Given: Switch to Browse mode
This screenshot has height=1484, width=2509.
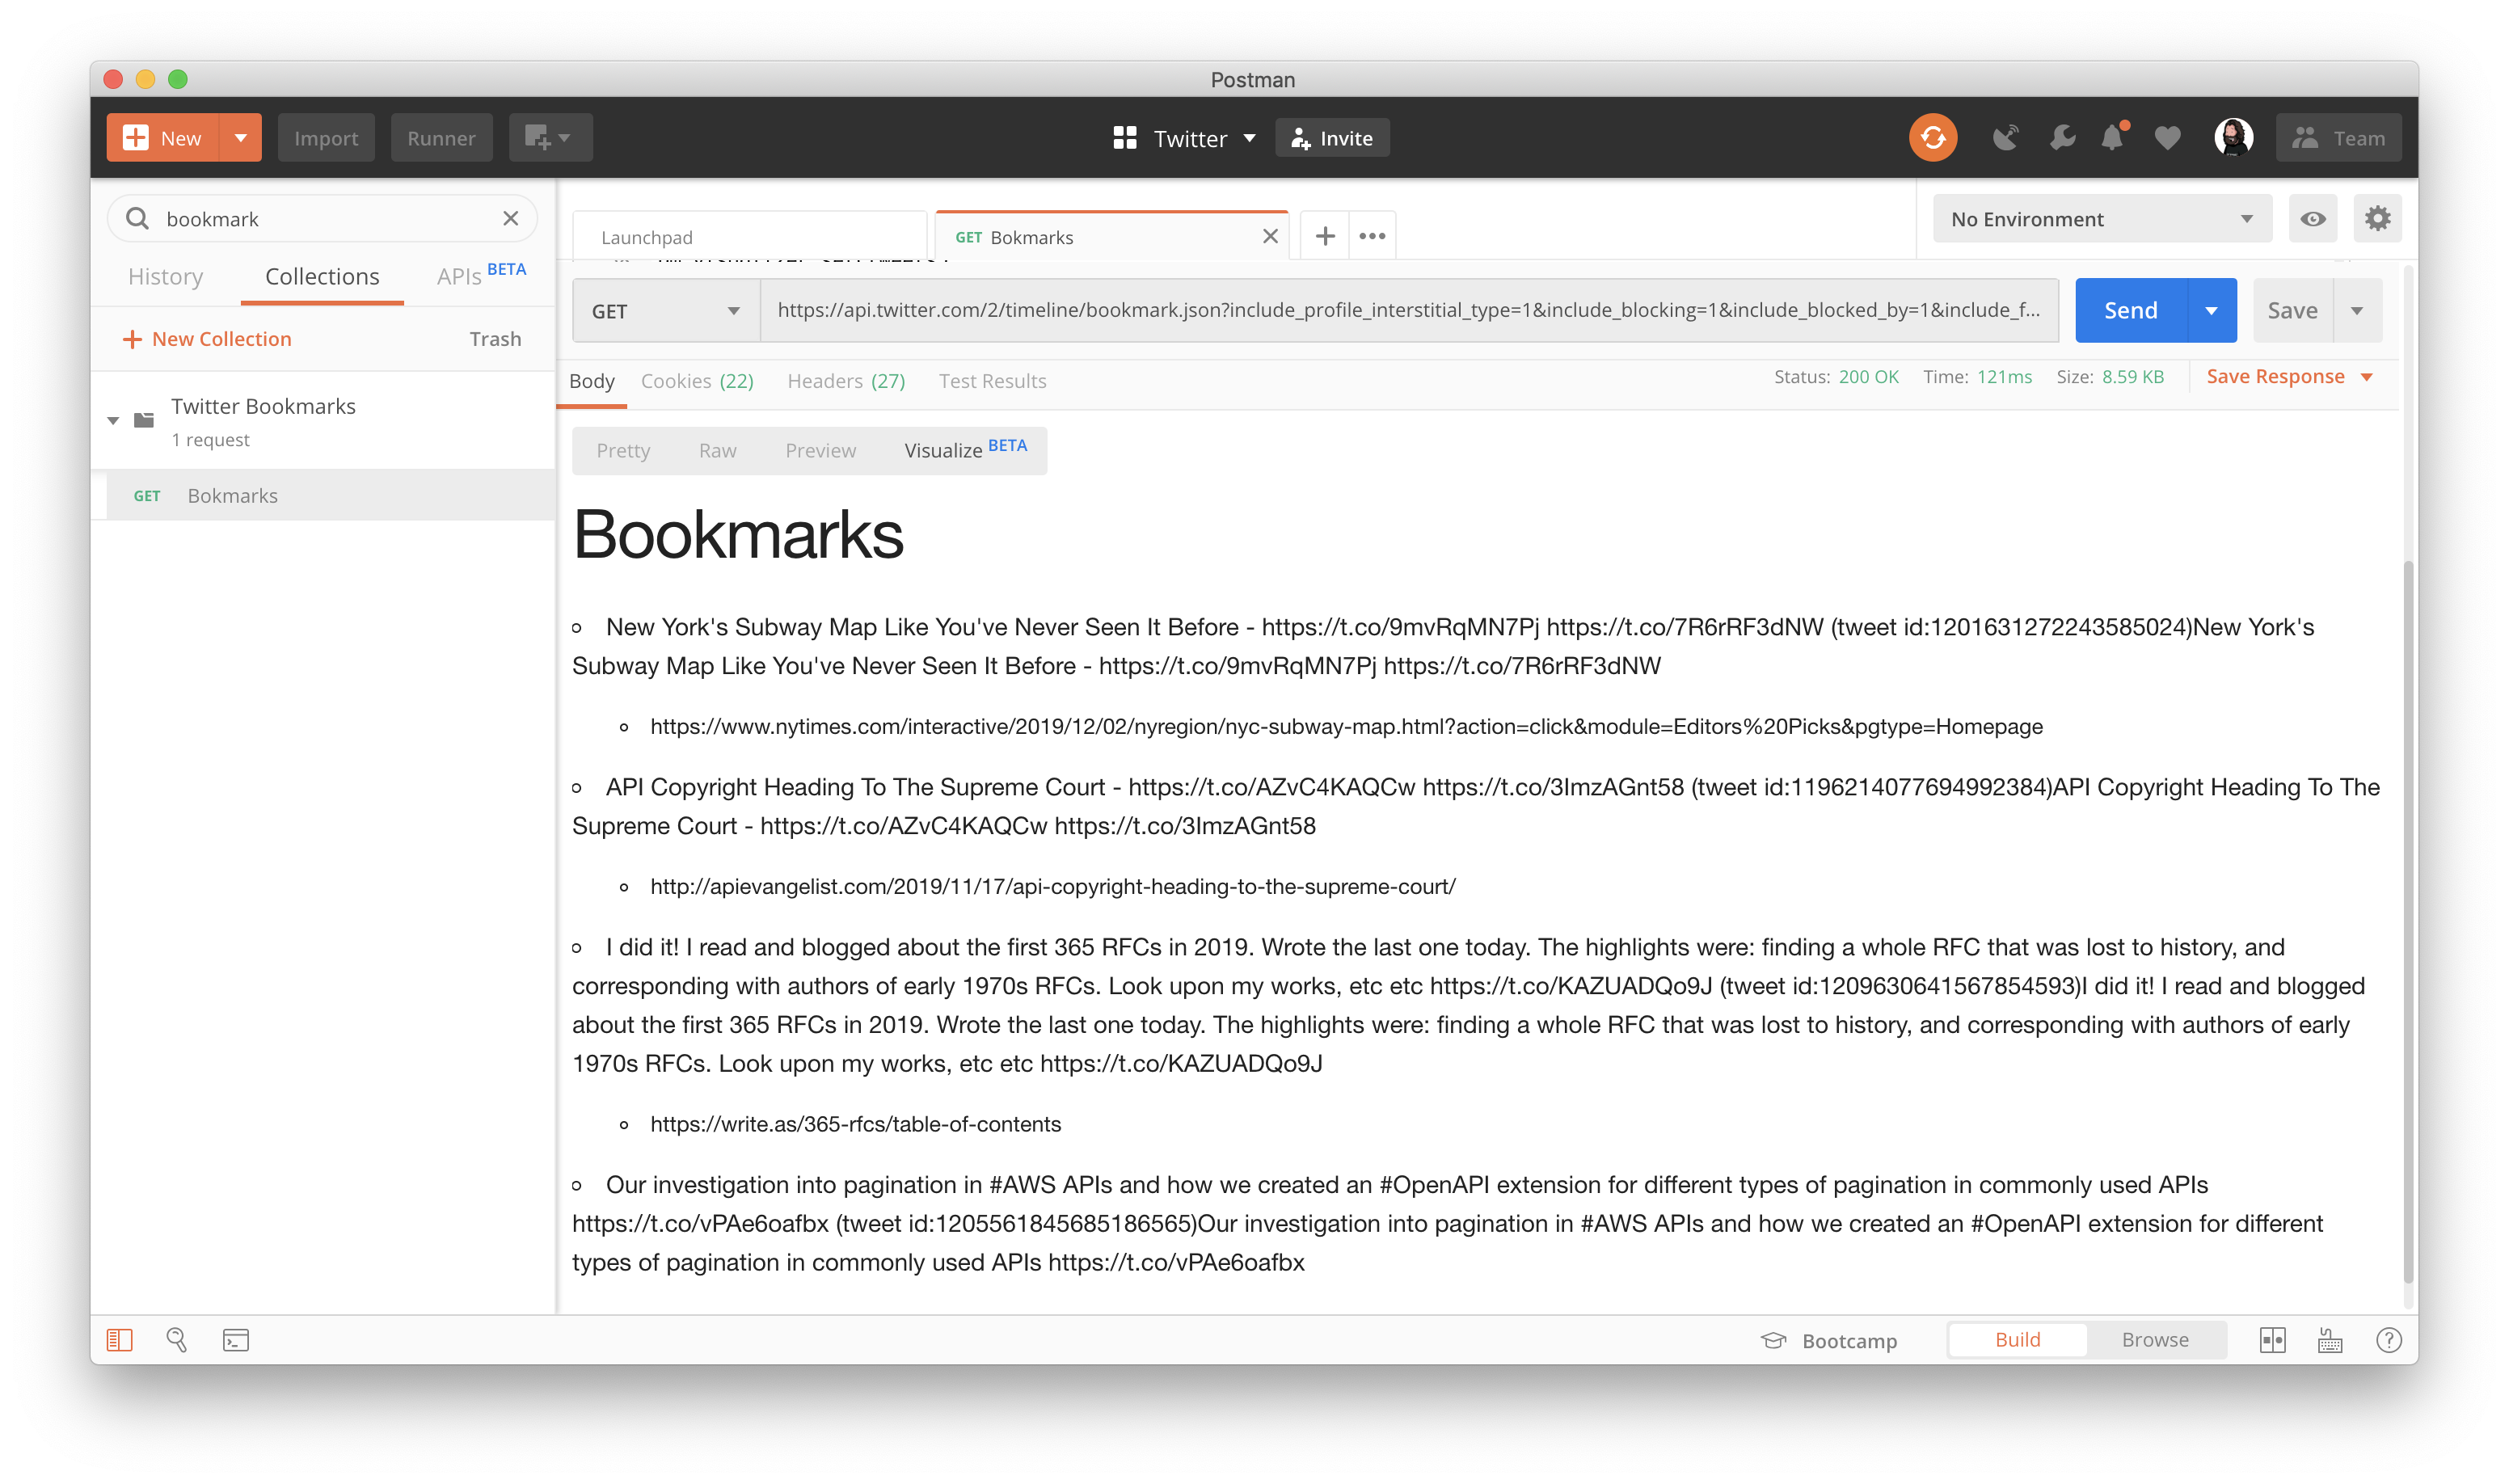Looking at the screenshot, I should (x=2155, y=1340).
